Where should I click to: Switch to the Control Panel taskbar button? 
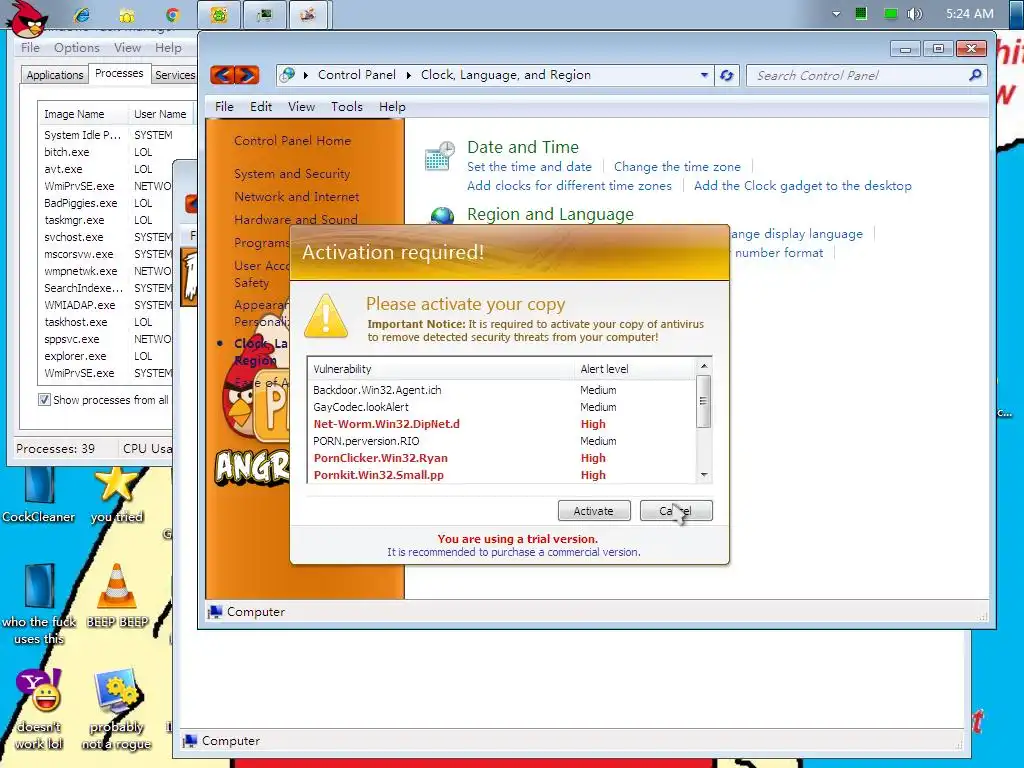[308, 14]
